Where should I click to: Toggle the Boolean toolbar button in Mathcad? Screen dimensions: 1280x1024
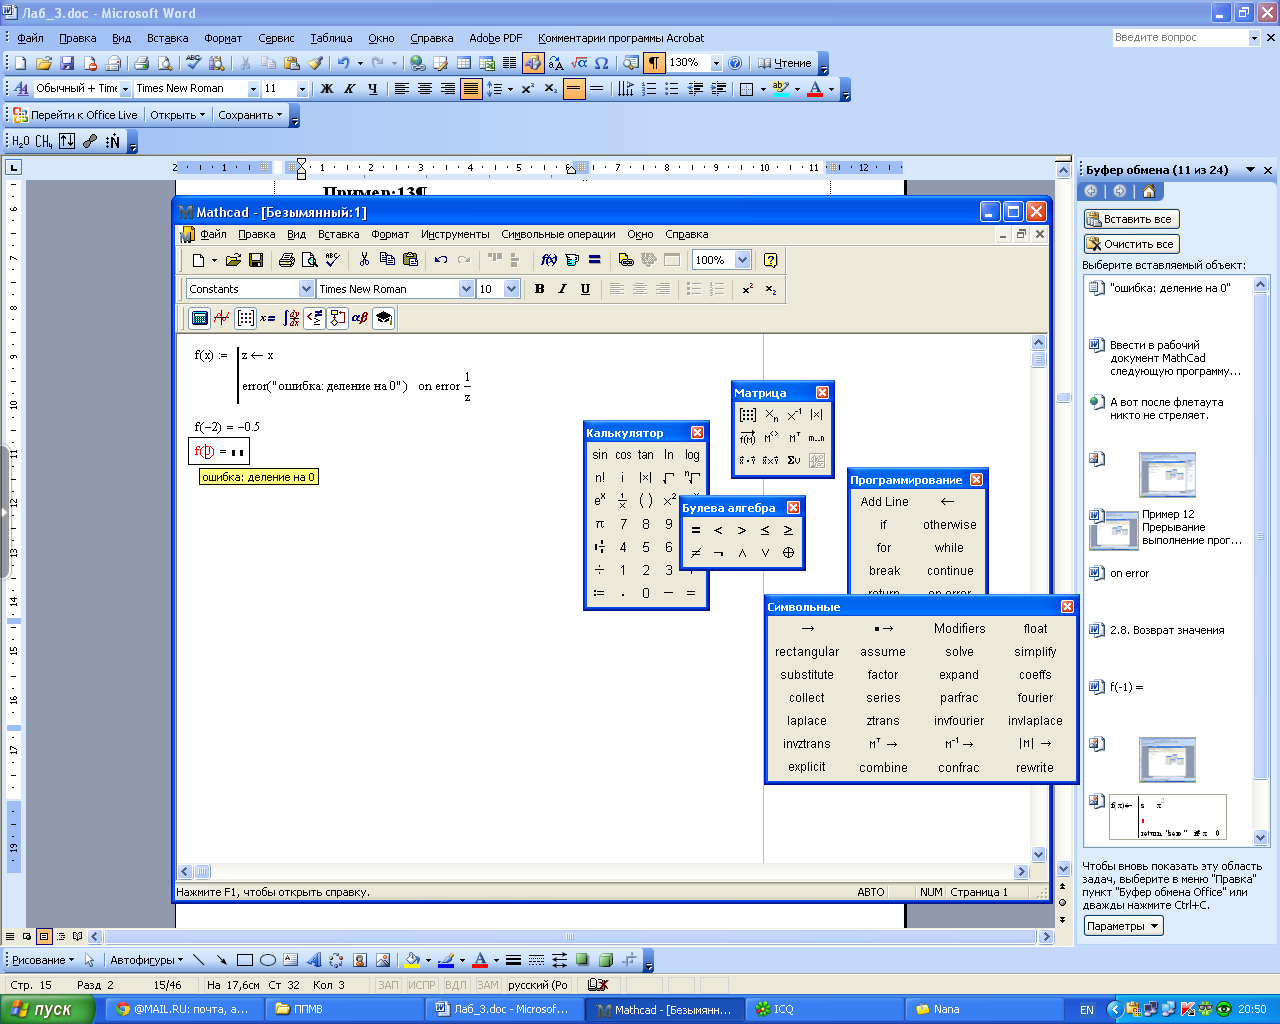coord(314,318)
